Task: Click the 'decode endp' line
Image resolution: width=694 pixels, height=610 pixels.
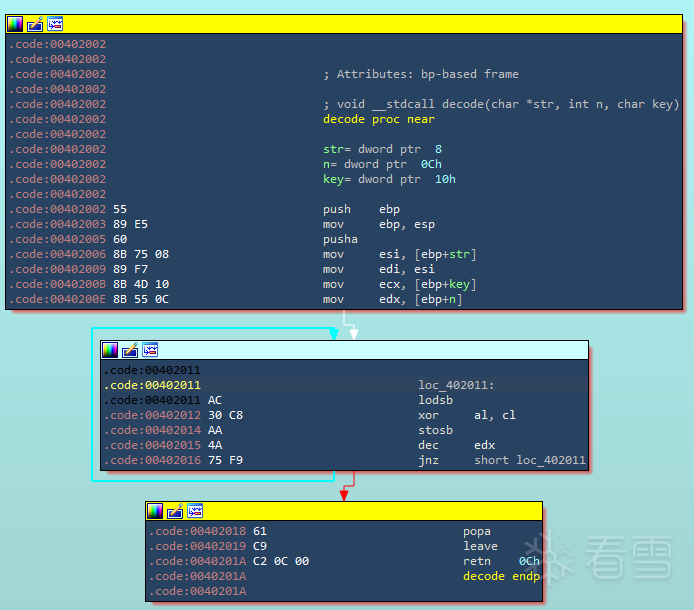Action: (501, 576)
